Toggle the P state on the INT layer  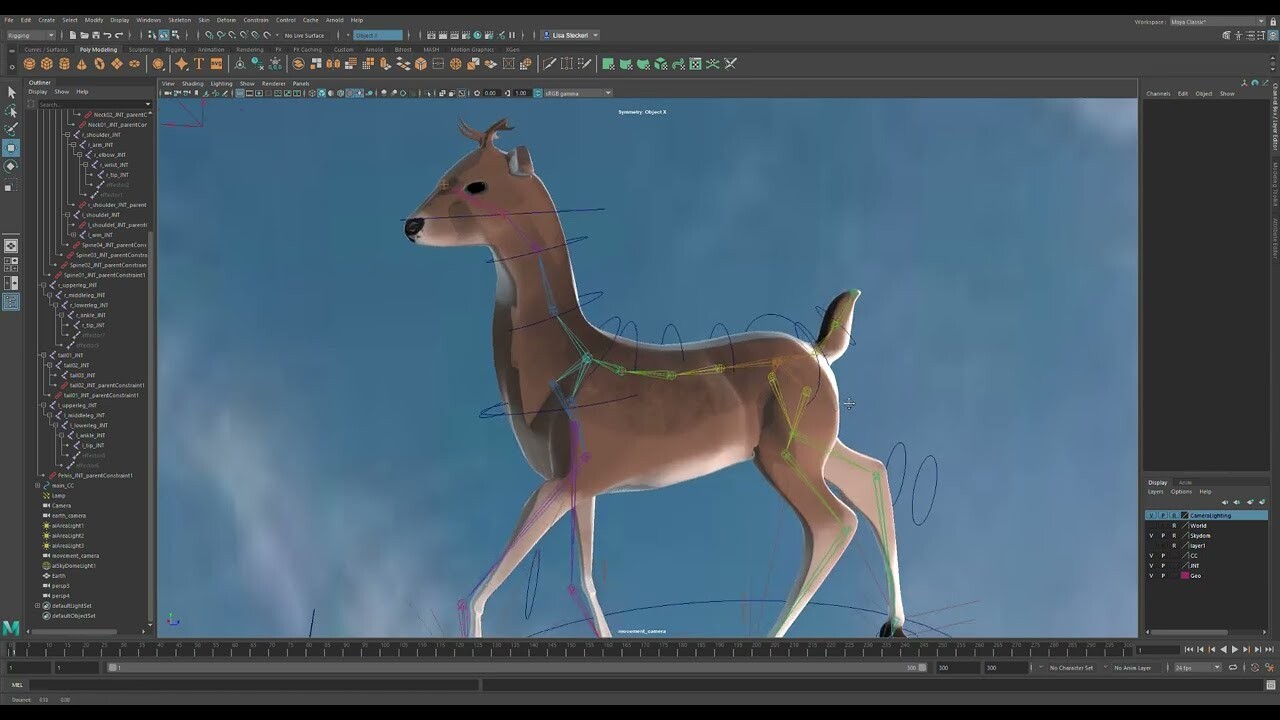(1163, 566)
